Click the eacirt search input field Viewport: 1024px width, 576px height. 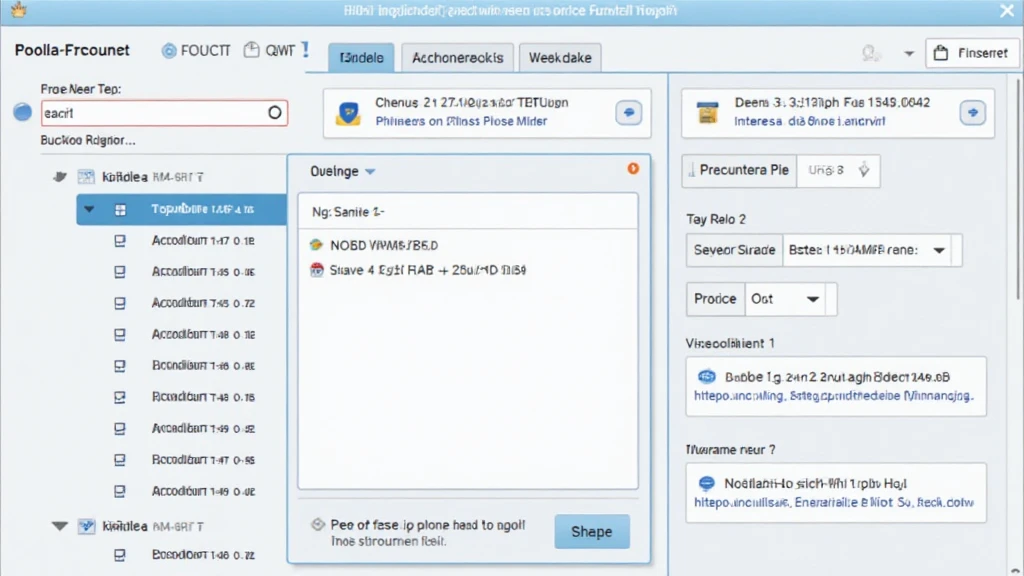[164, 113]
